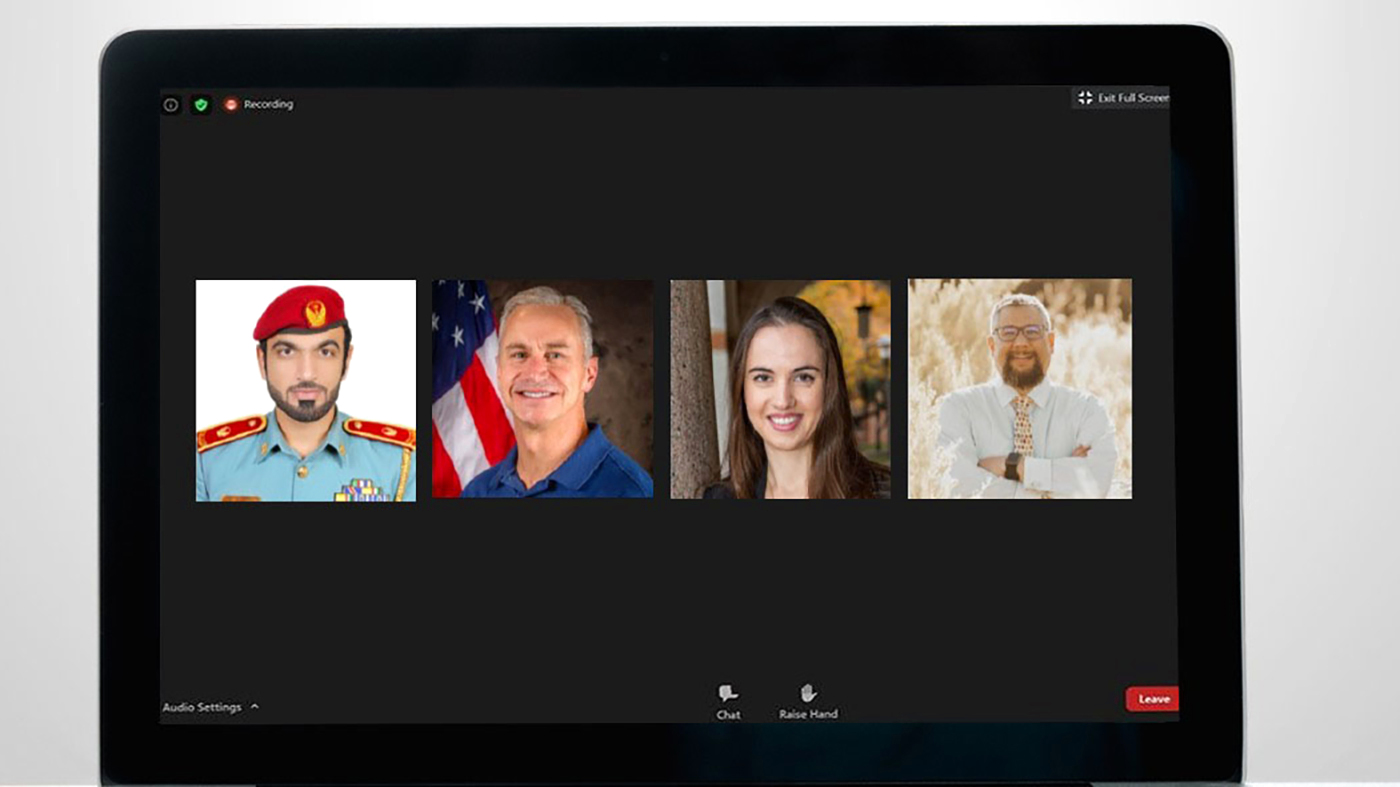Select participant video with American flag
The width and height of the screenshot is (1400, 787).
click(x=542, y=389)
